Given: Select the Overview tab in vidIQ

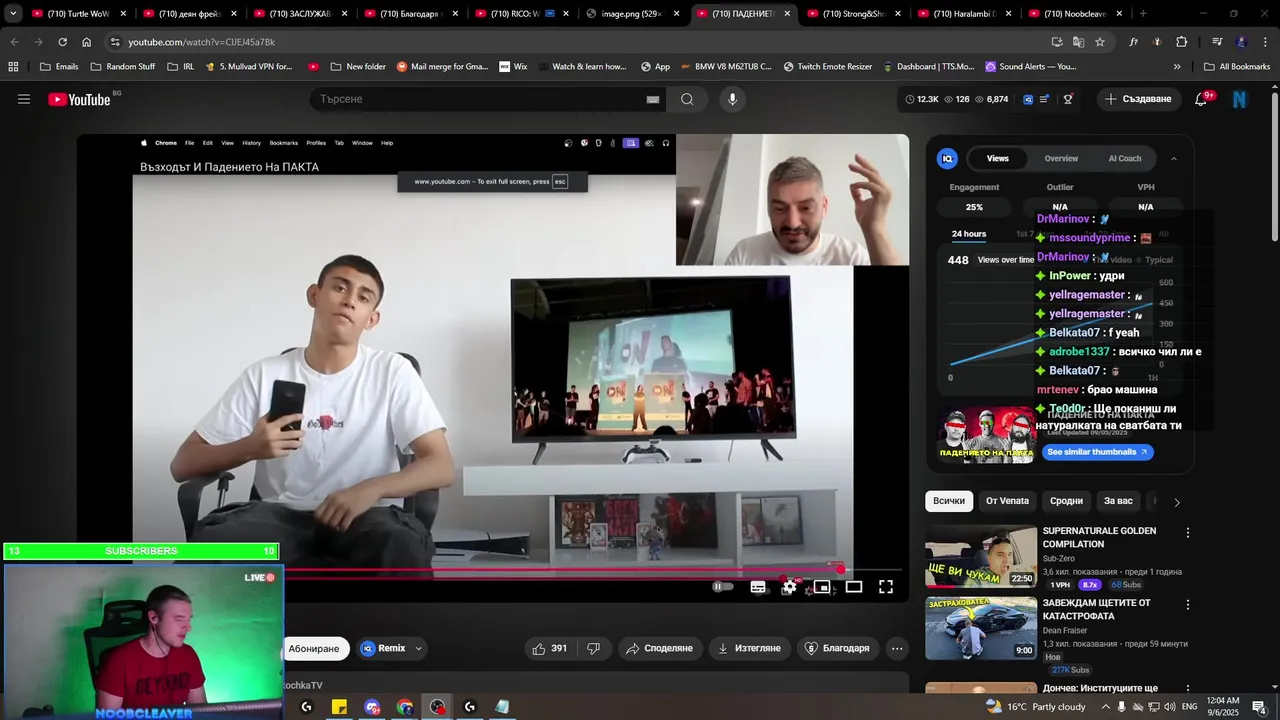Looking at the screenshot, I should [1061, 158].
